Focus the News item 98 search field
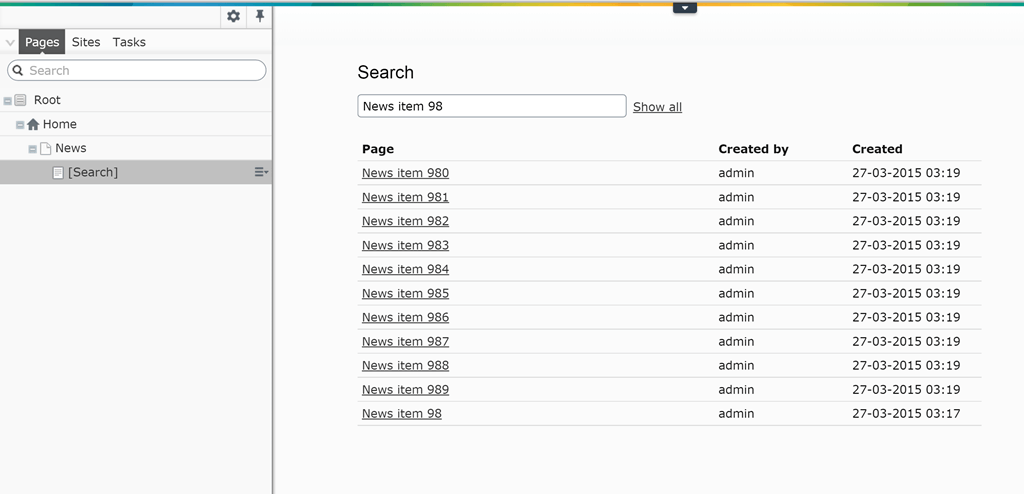Viewport: 1024px width, 494px height. (492, 106)
